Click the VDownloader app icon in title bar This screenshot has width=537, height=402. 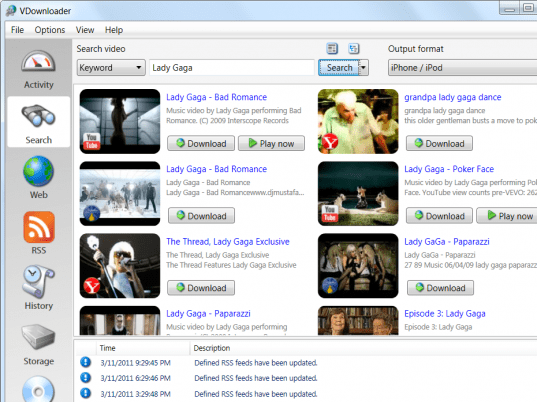click(x=11, y=11)
